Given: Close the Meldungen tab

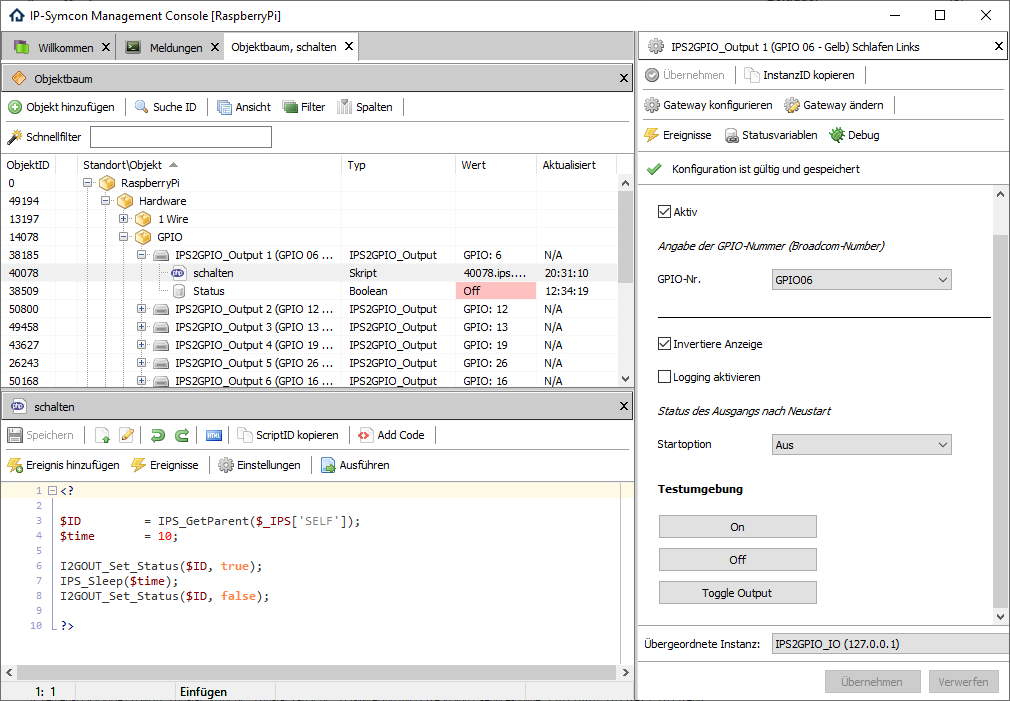Looking at the screenshot, I should [x=214, y=47].
